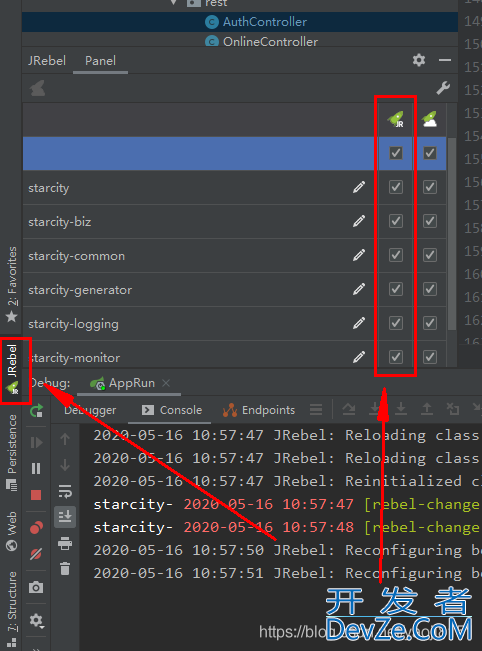The width and height of the screenshot is (482, 651).
Task: Open the Debugger tab
Action: [x=90, y=410]
